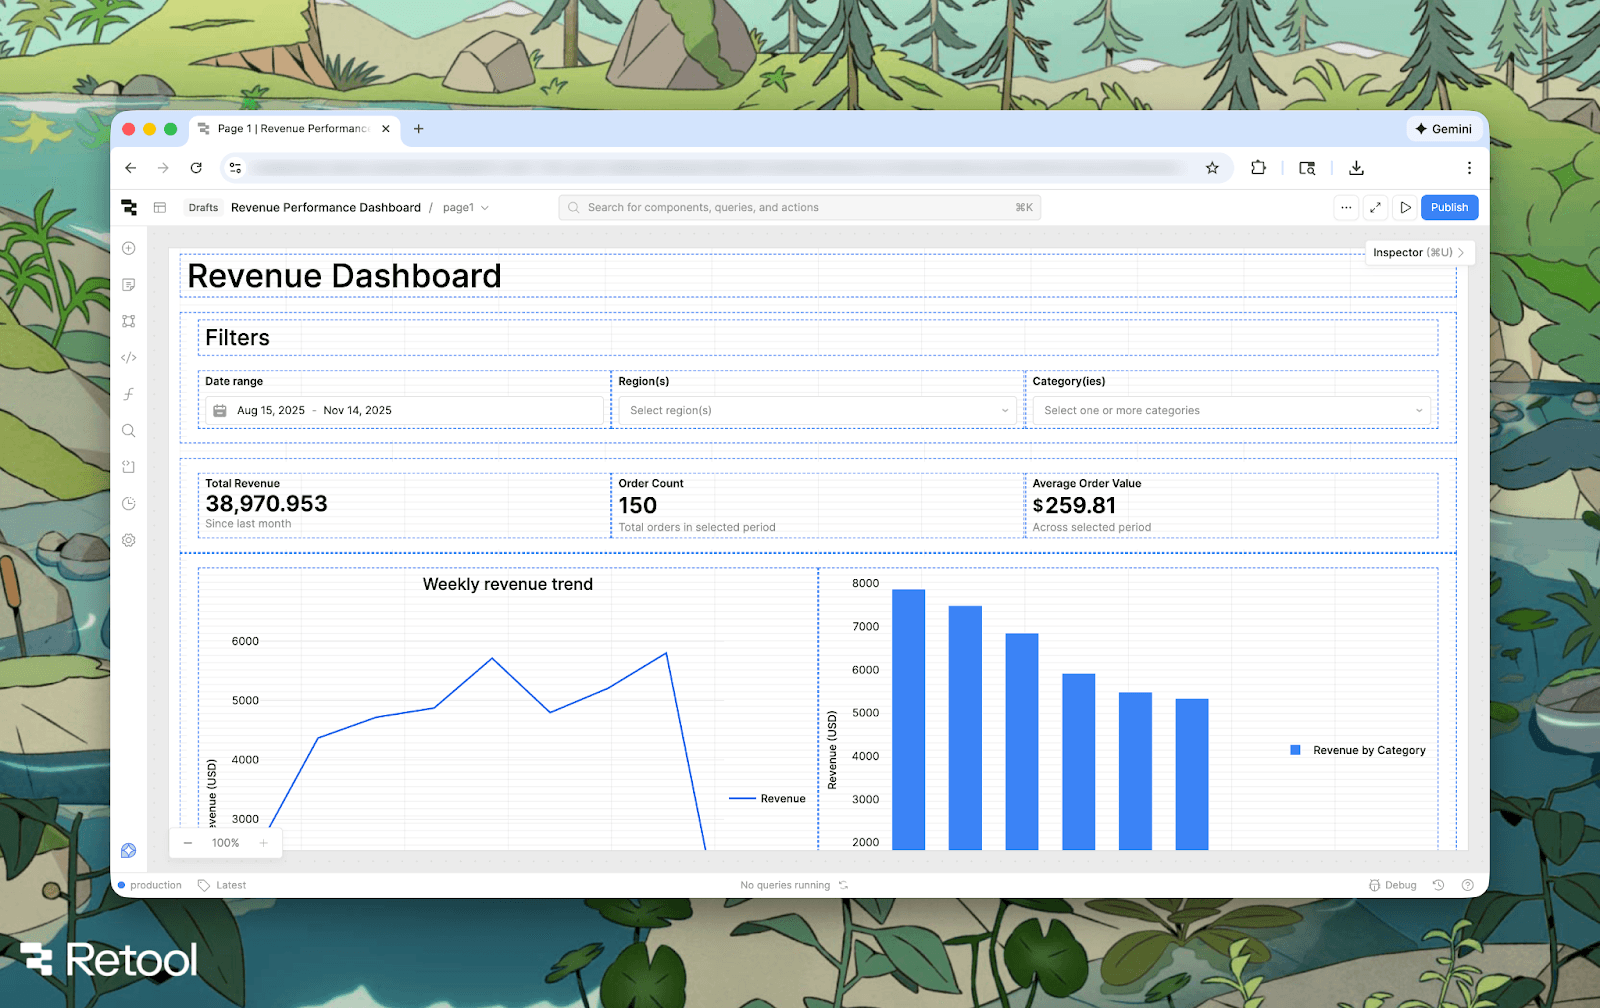This screenshot has height=1008, width=1600.
Task: Open the Add component plus icon in sidebar
Action: point(129,248)
